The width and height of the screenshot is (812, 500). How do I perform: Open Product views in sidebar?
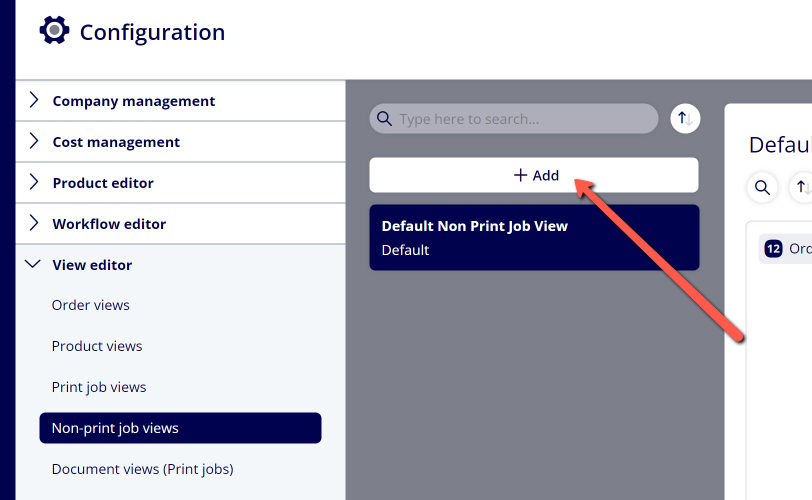(97, 346)
